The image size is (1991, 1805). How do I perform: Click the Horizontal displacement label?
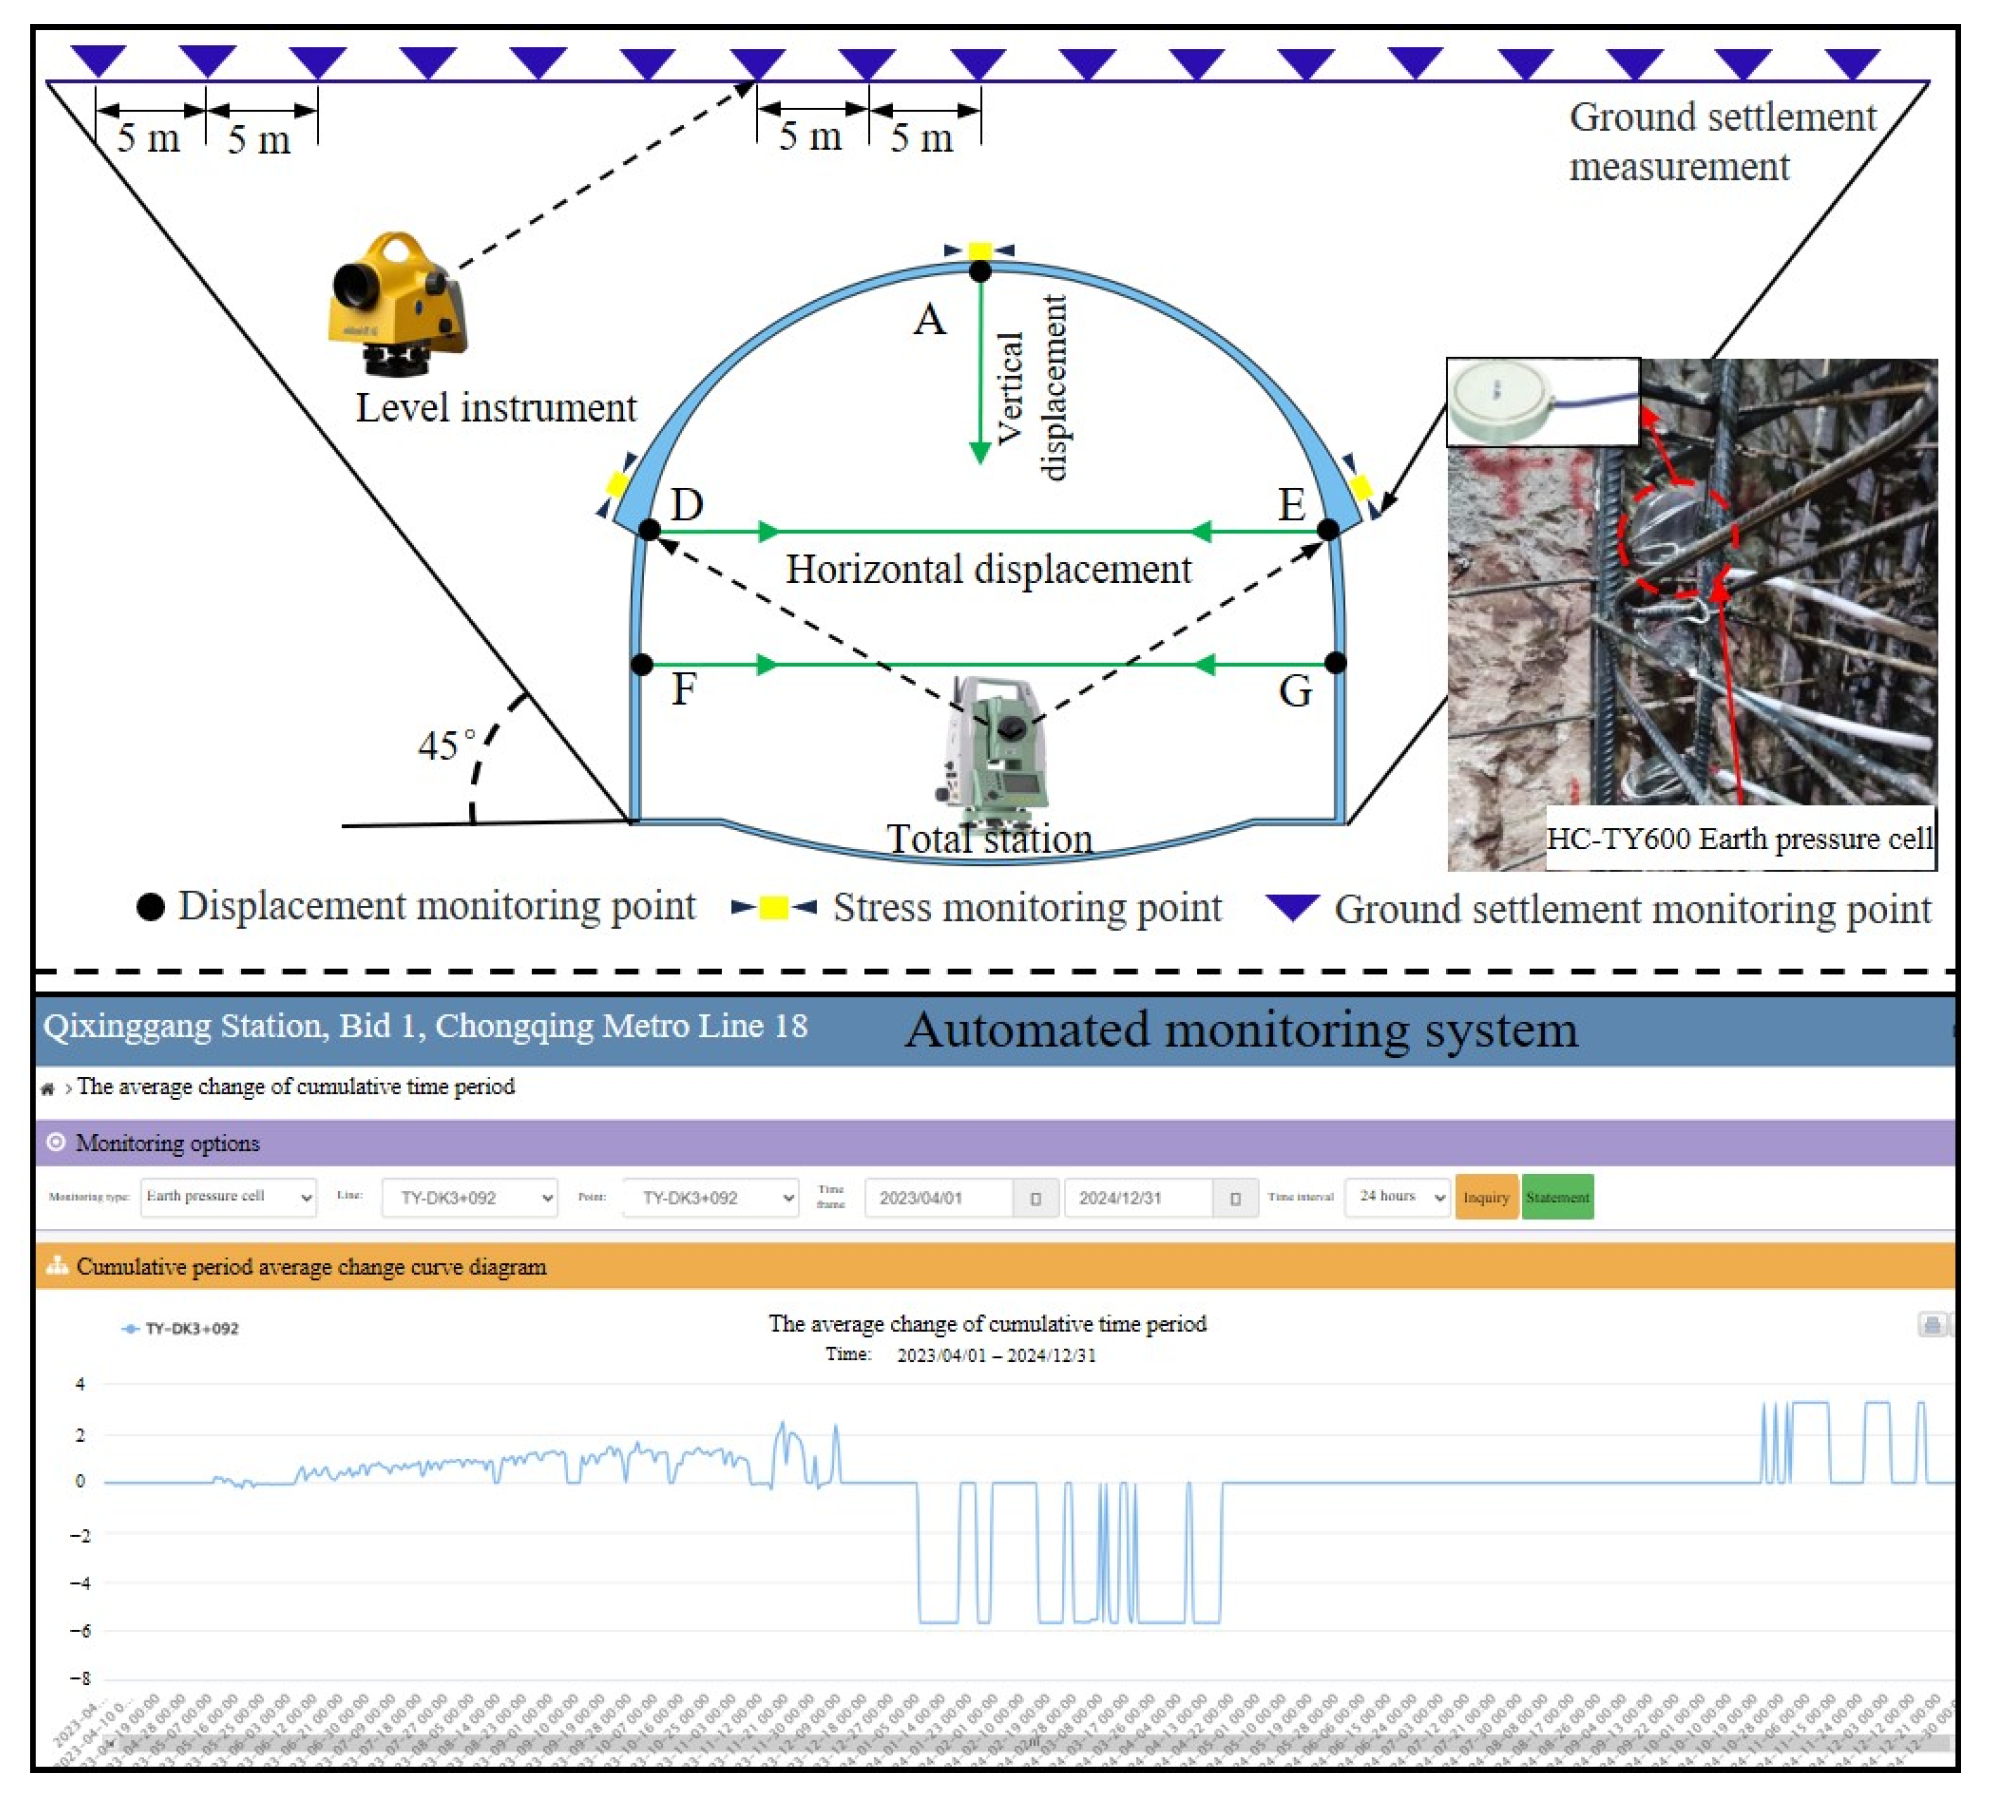pyautogui.click(x=988, y=569)
